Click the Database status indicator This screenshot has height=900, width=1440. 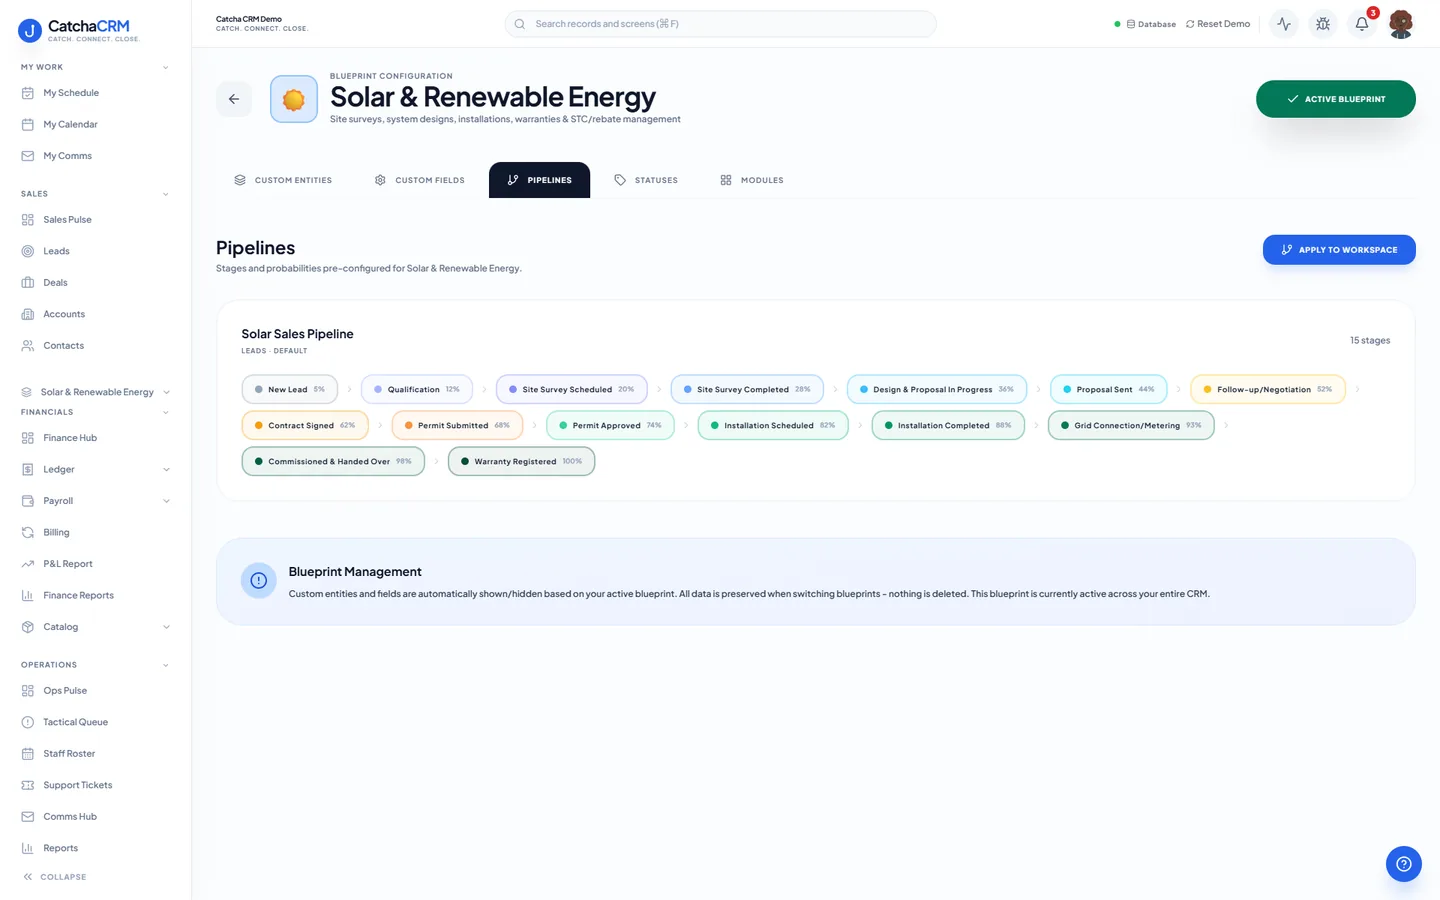[1145, 24]
